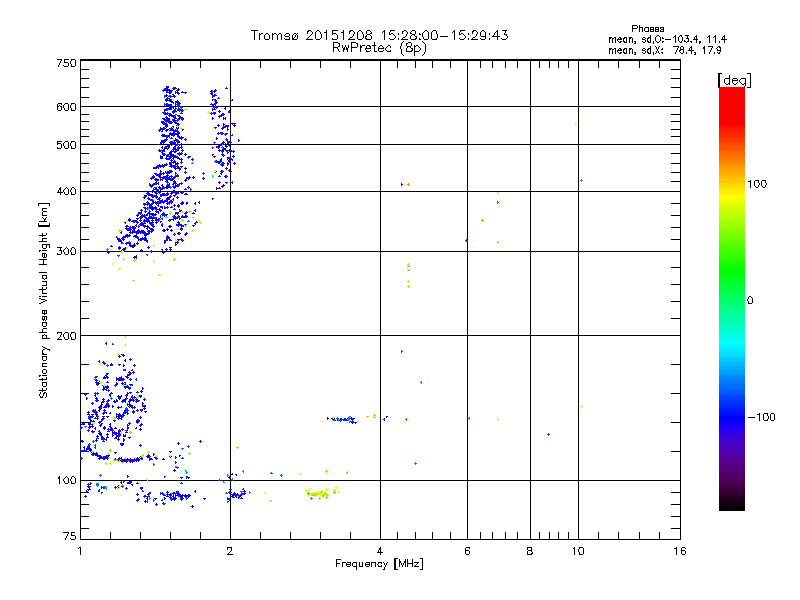Click the y-axis label '75'
Viewport: 800px width, 600px height.
click(x=70, y=536)
